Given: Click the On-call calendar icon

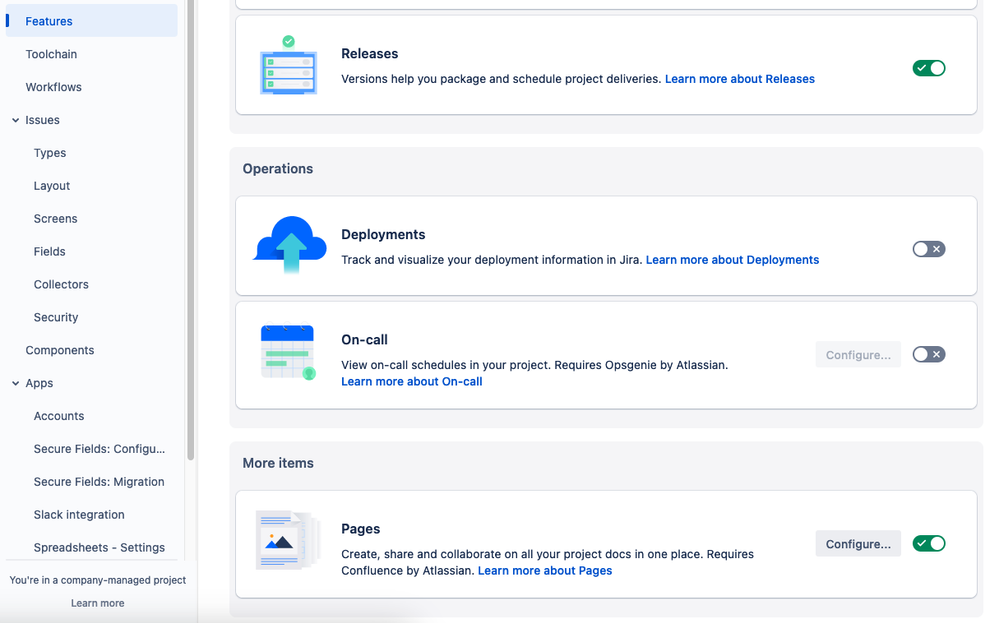Looking at the screenshot, I should pos(288,352).
